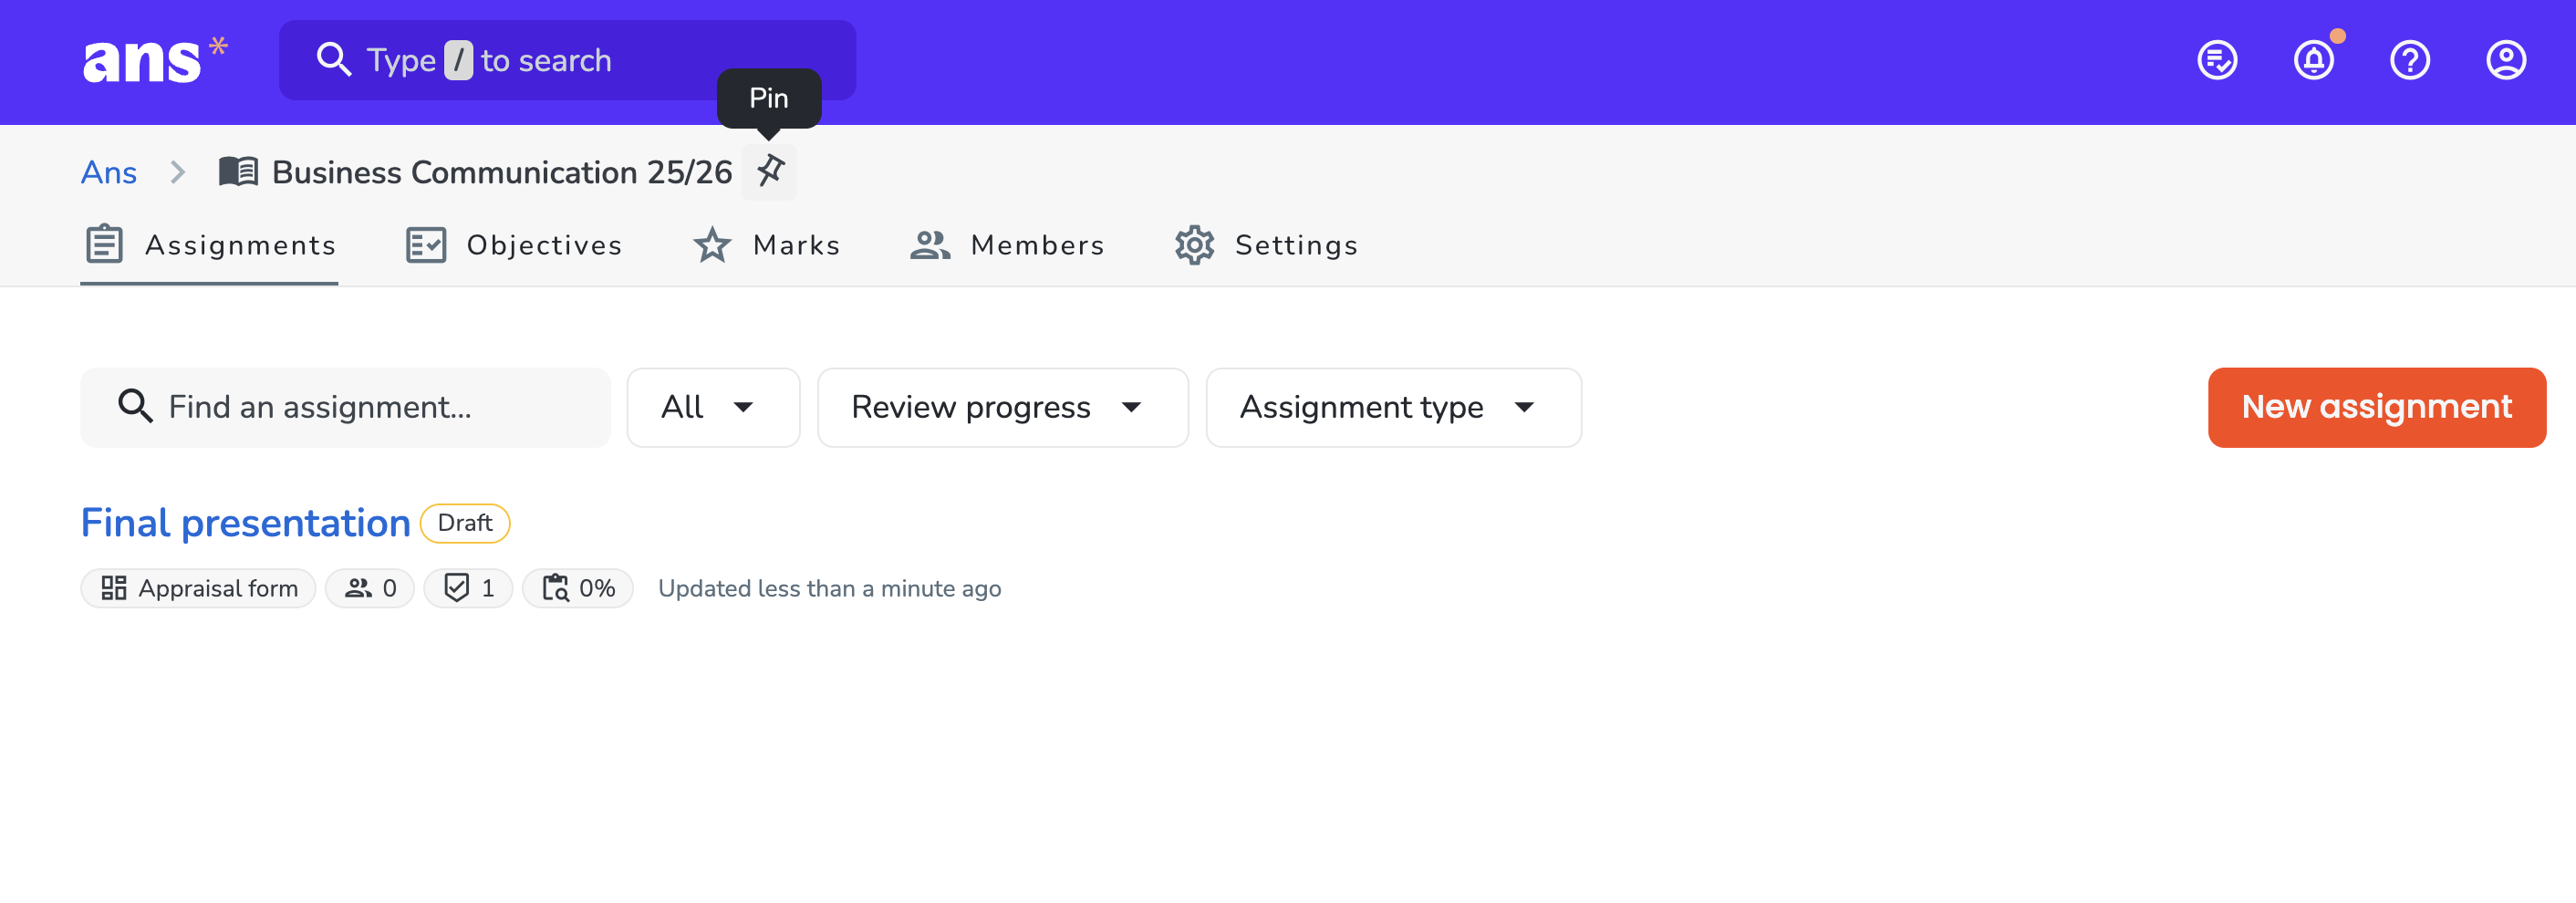Click the ans logo in header
The image size is (2576, 903).
click(155, 60)
